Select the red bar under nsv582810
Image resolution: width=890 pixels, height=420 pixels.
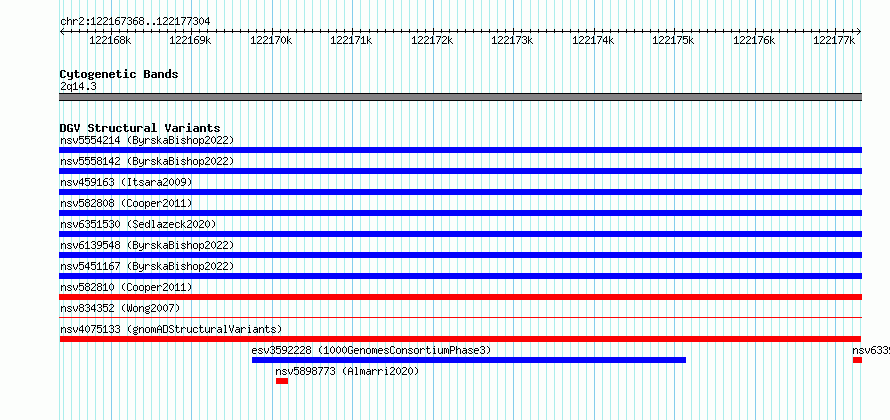[x=460, y=297]
